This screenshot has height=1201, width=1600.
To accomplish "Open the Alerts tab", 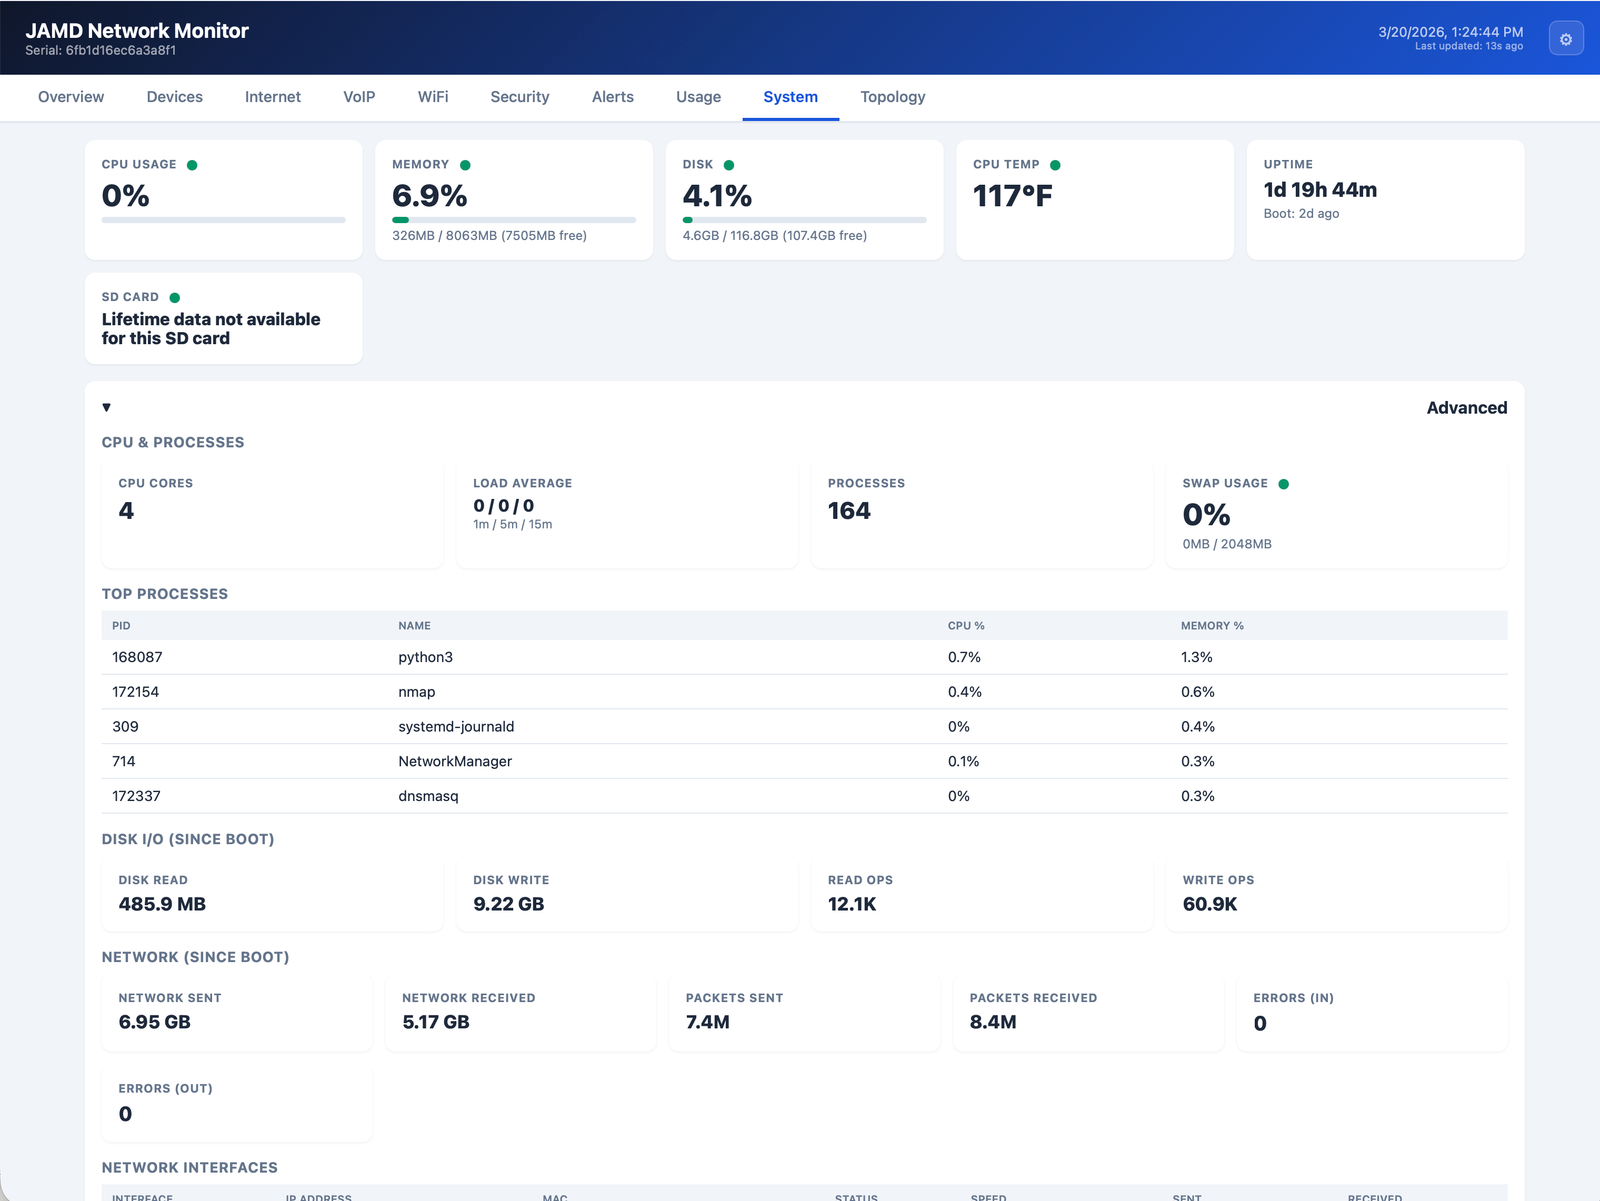I will (x=612, y=97).
